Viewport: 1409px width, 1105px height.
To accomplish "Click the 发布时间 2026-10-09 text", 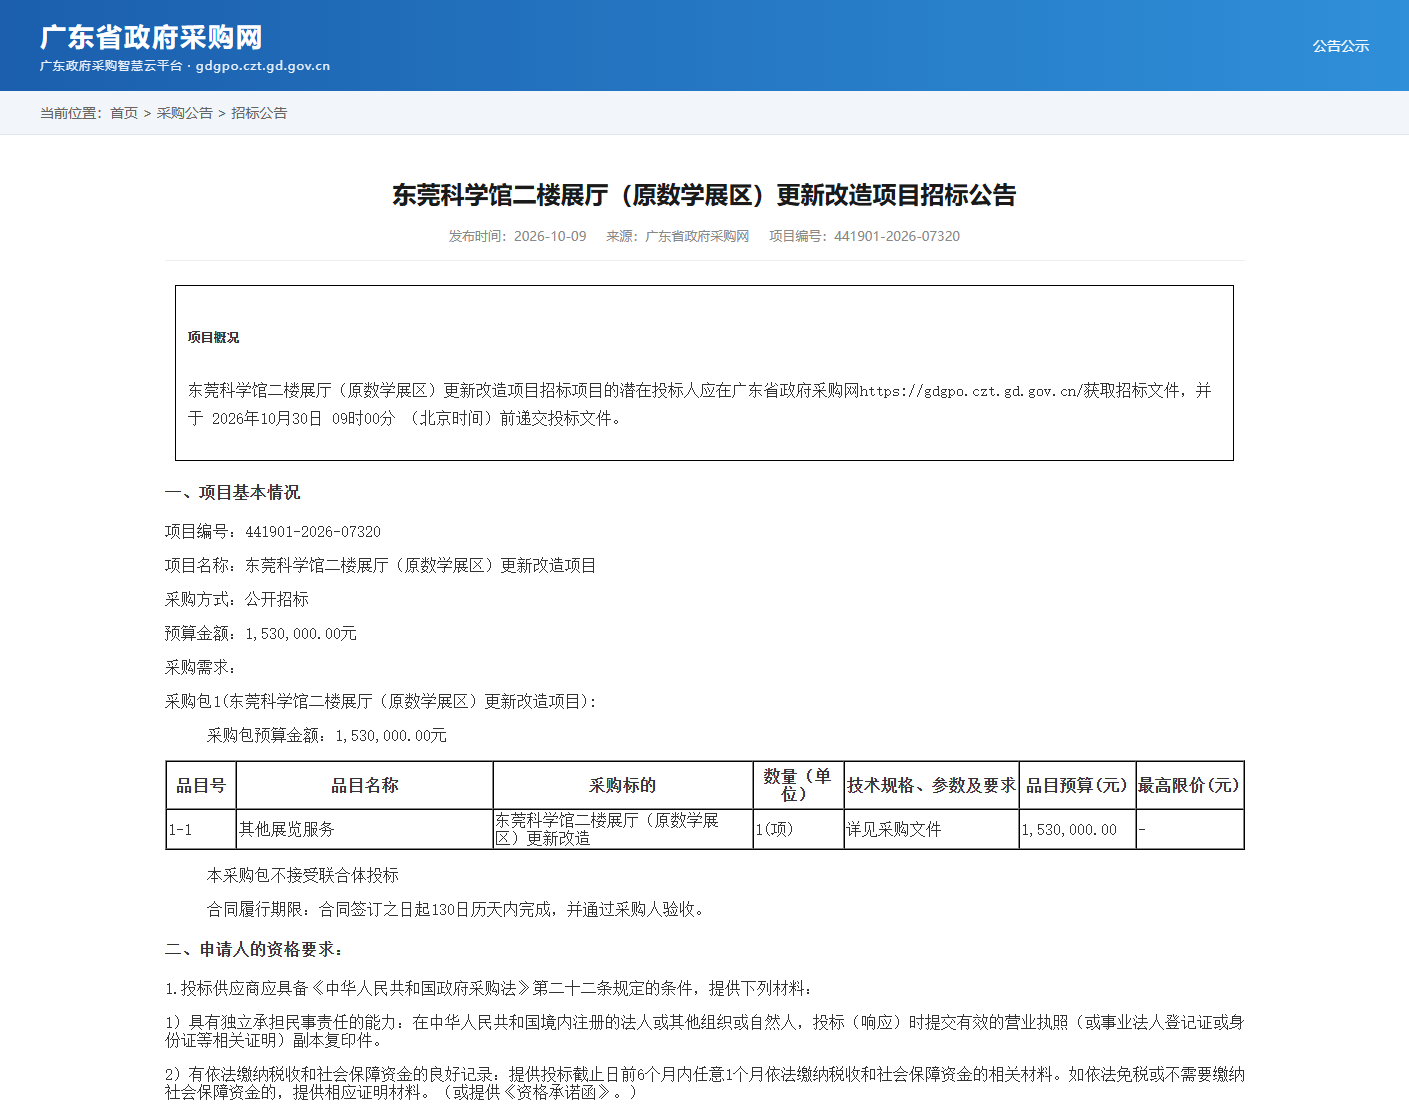I will coord(517,236).
